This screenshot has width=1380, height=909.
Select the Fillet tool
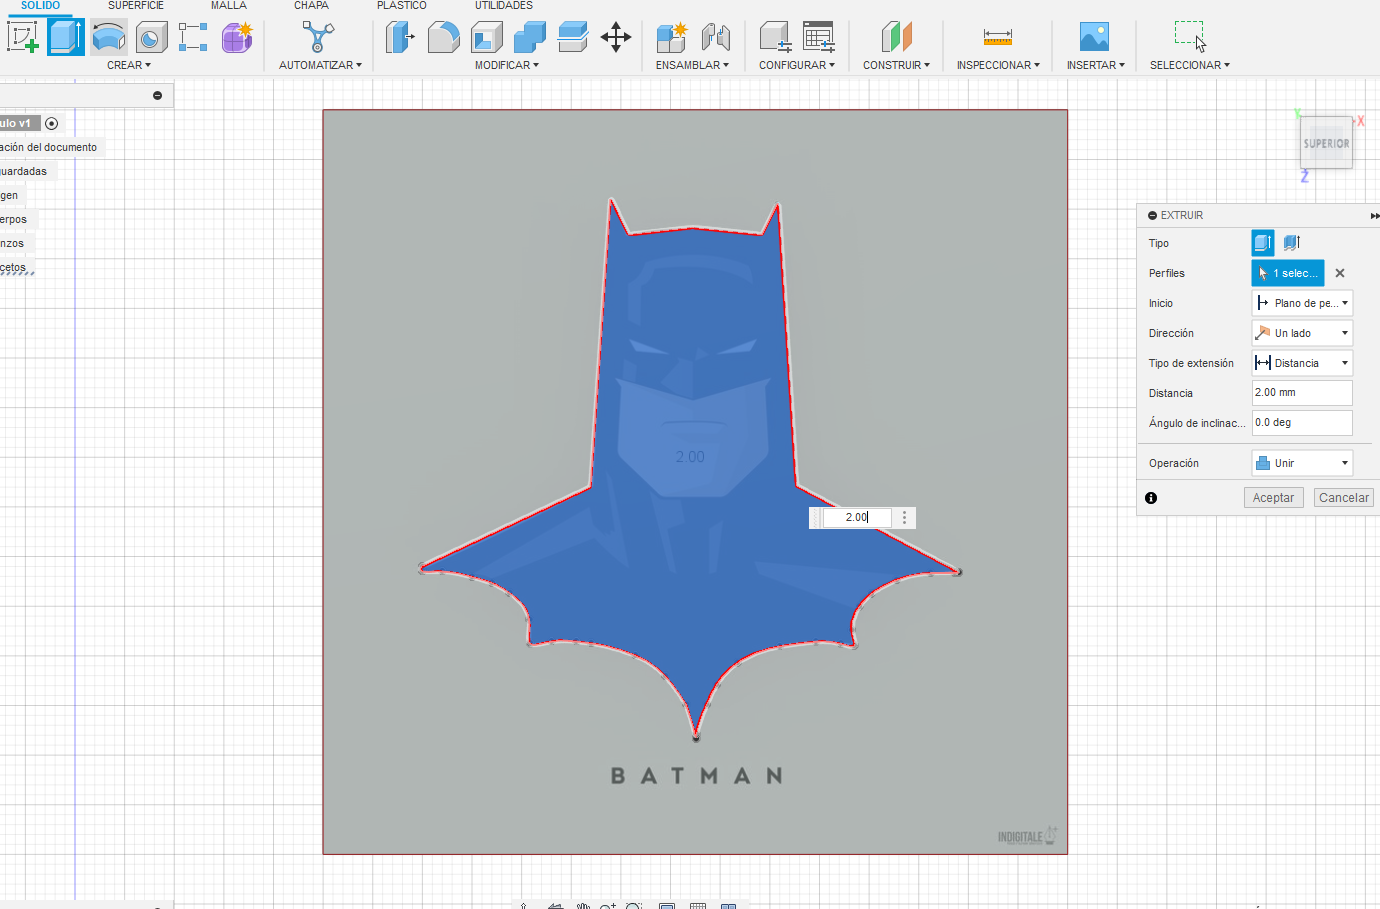coord(443,37)
